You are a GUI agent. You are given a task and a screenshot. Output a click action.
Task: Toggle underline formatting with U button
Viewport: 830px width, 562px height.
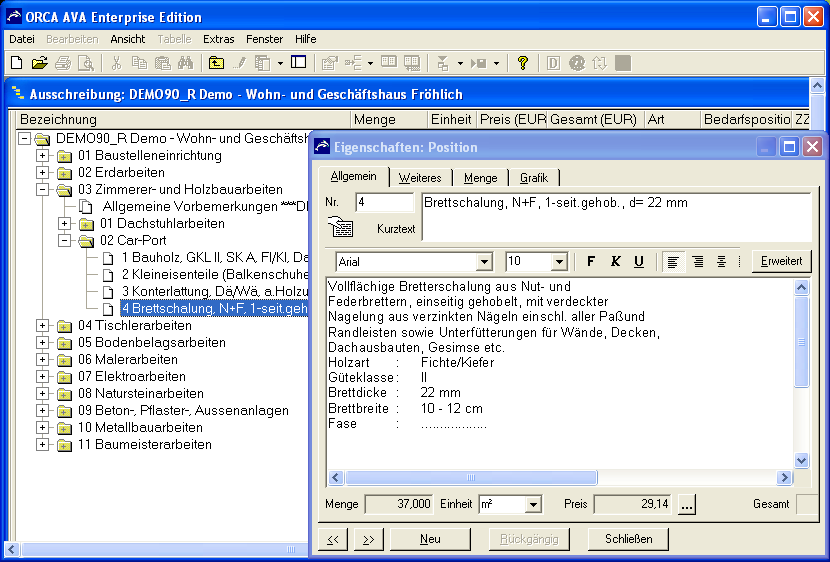(638, 262)
